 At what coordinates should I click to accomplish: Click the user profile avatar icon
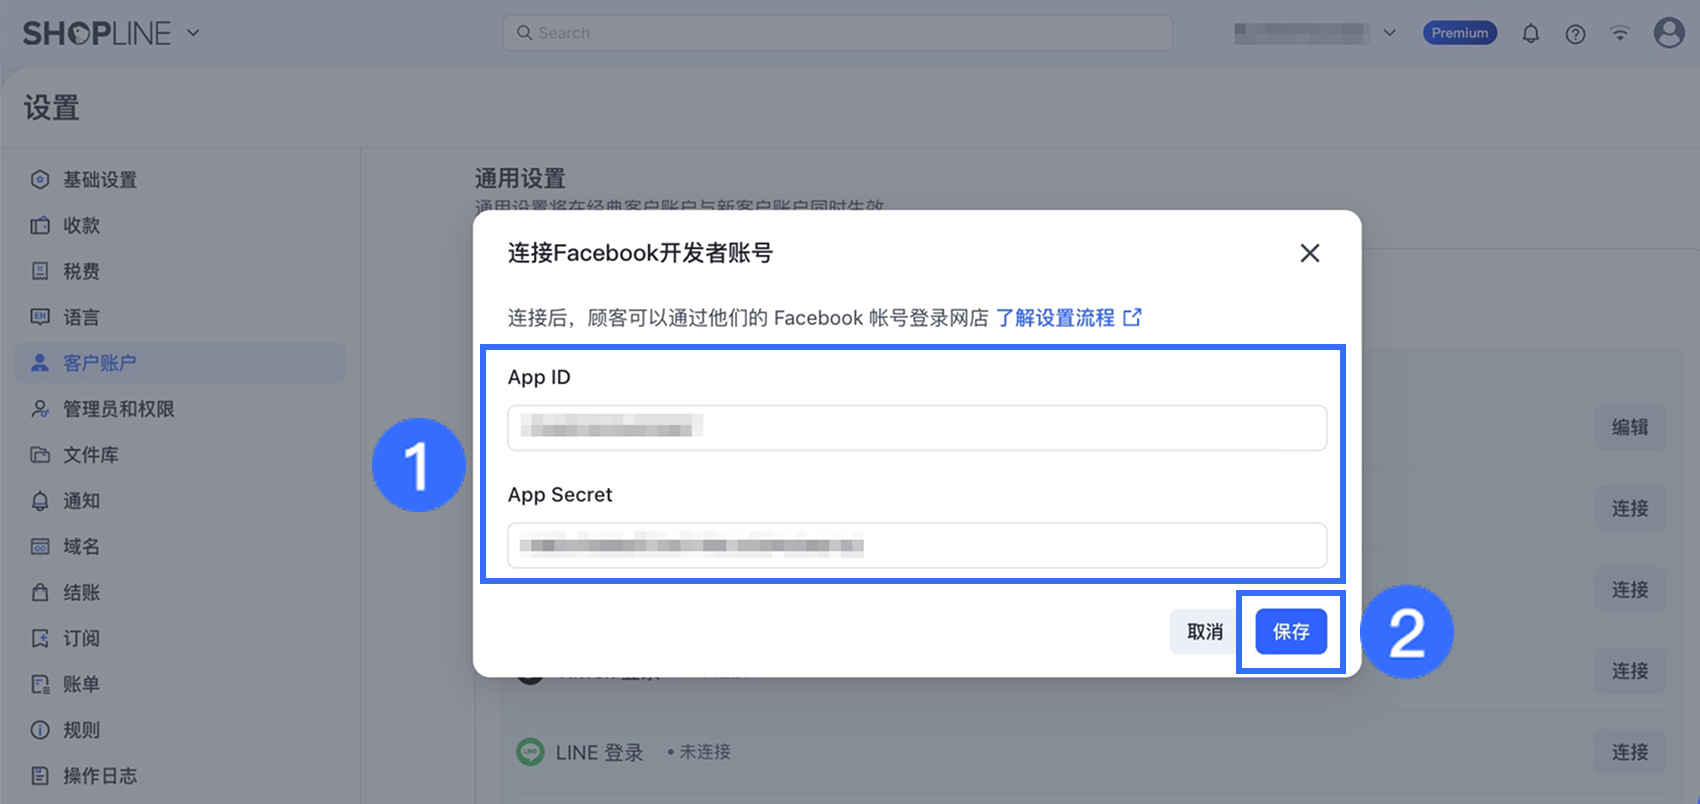pyautogui.click(x=1668, y=33)
